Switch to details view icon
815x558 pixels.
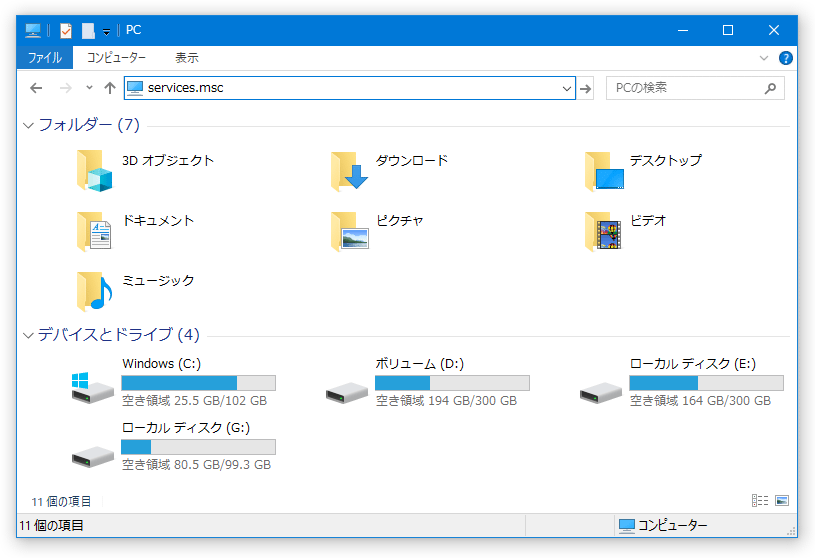click(760, 500)
